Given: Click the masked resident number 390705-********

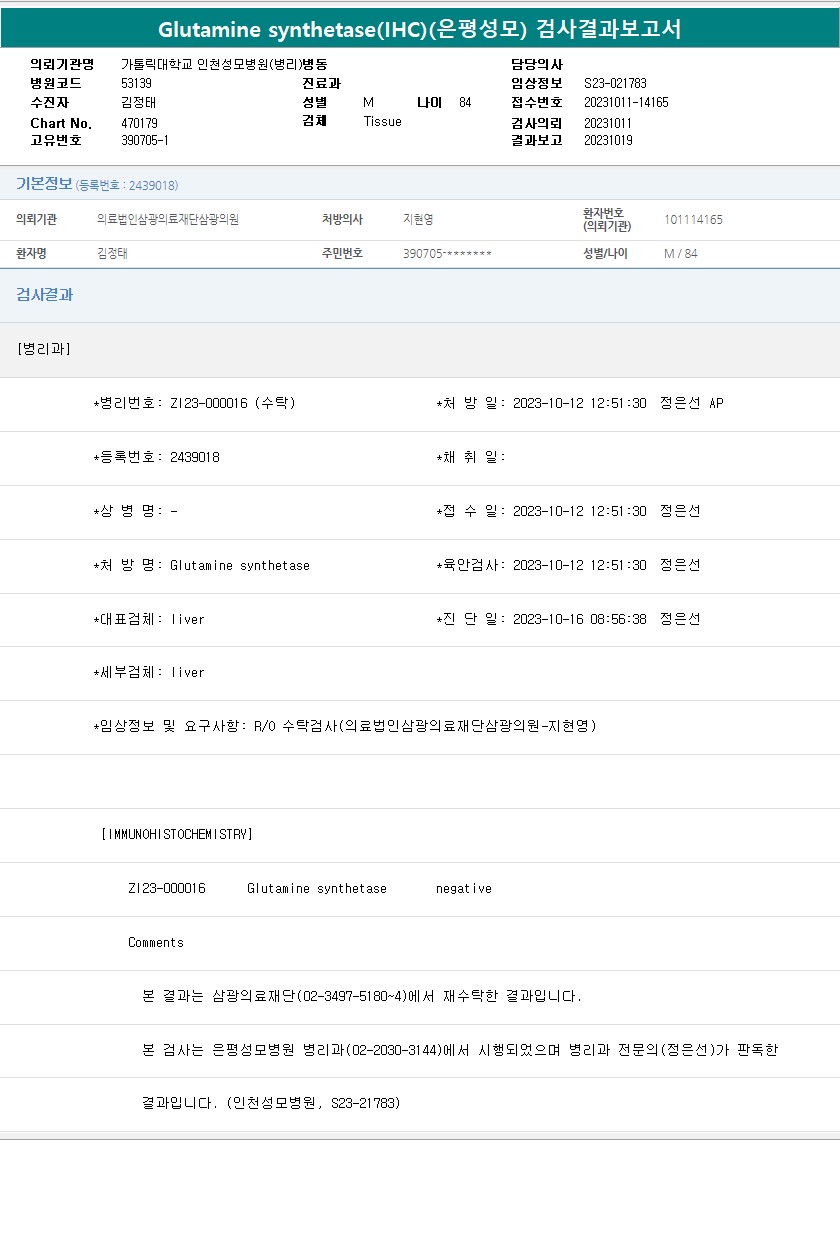Looking at the screenshot, I should pyautogui.click(x=447, y=254).
